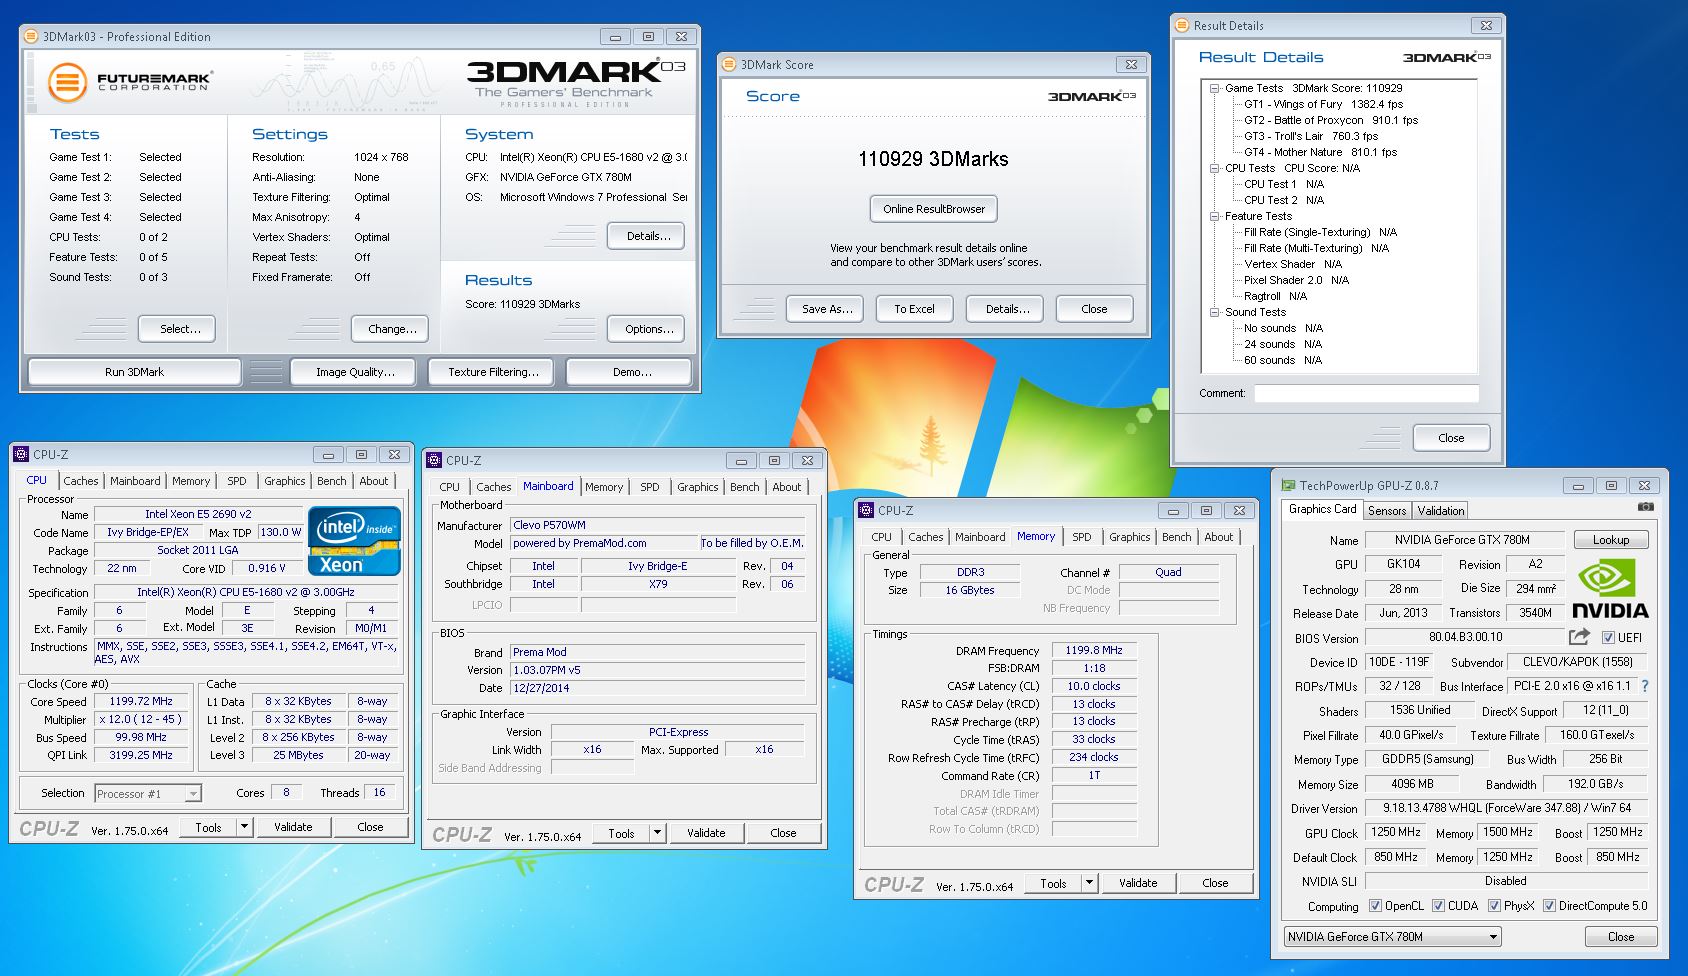Image resolution: width=1688 pixels, height=976 pixels.
Task: Toggle the OpenCL checkbox
Action: point(1375,906)
